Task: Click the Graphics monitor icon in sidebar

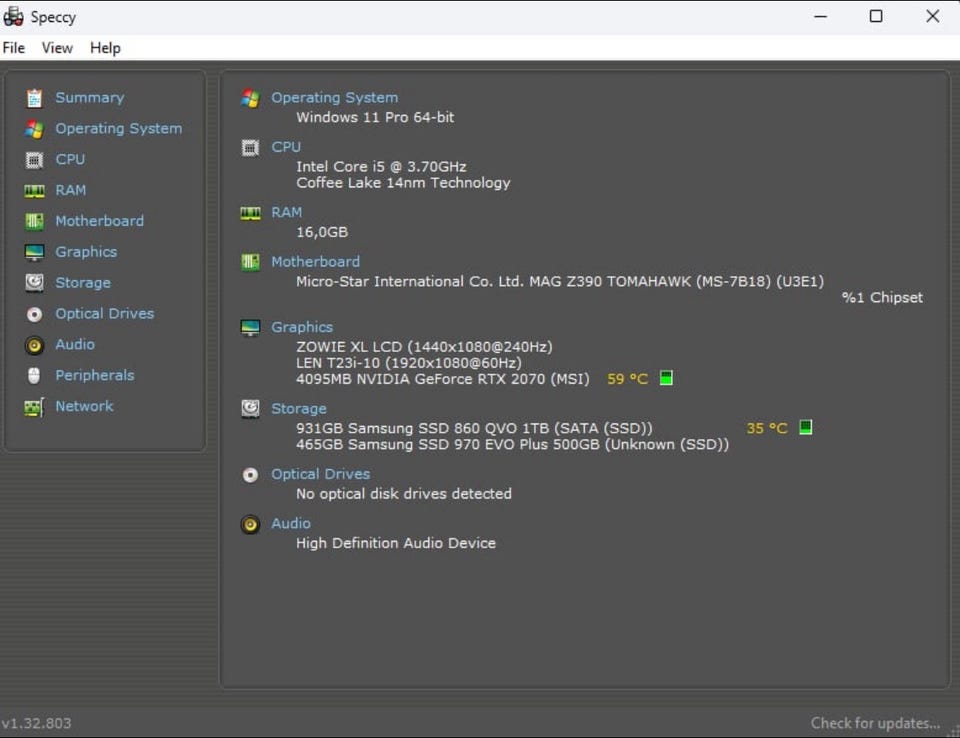Action: tap(34, 252)
